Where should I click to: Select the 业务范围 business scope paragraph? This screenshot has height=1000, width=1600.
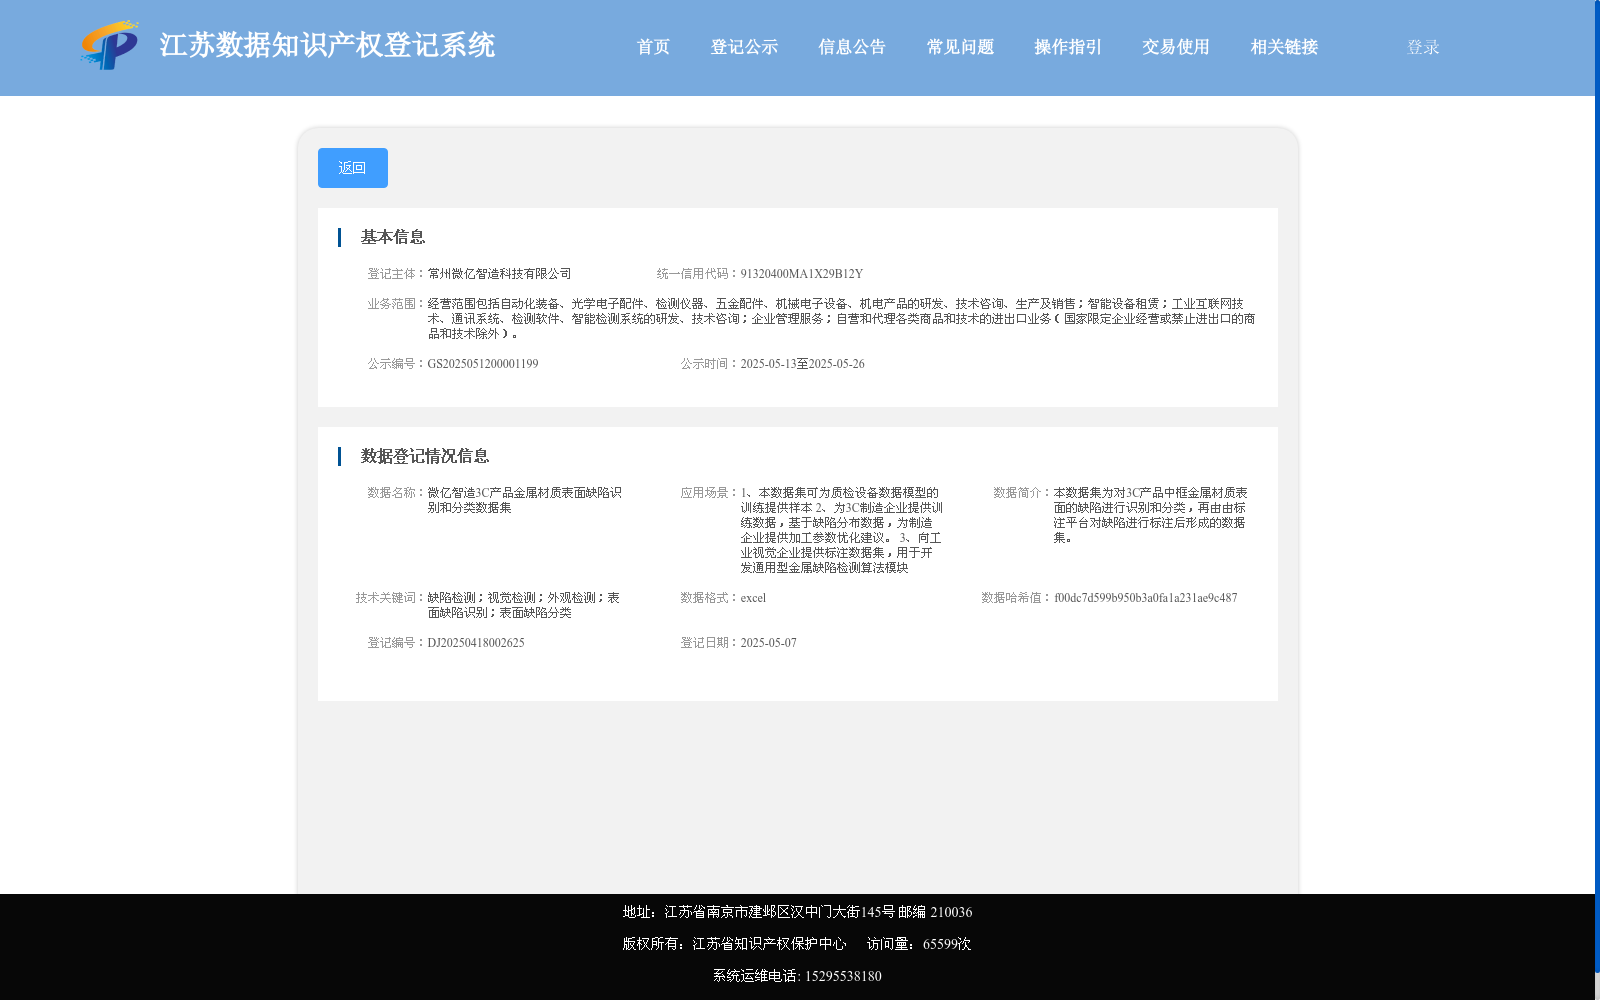click(842, 319)
